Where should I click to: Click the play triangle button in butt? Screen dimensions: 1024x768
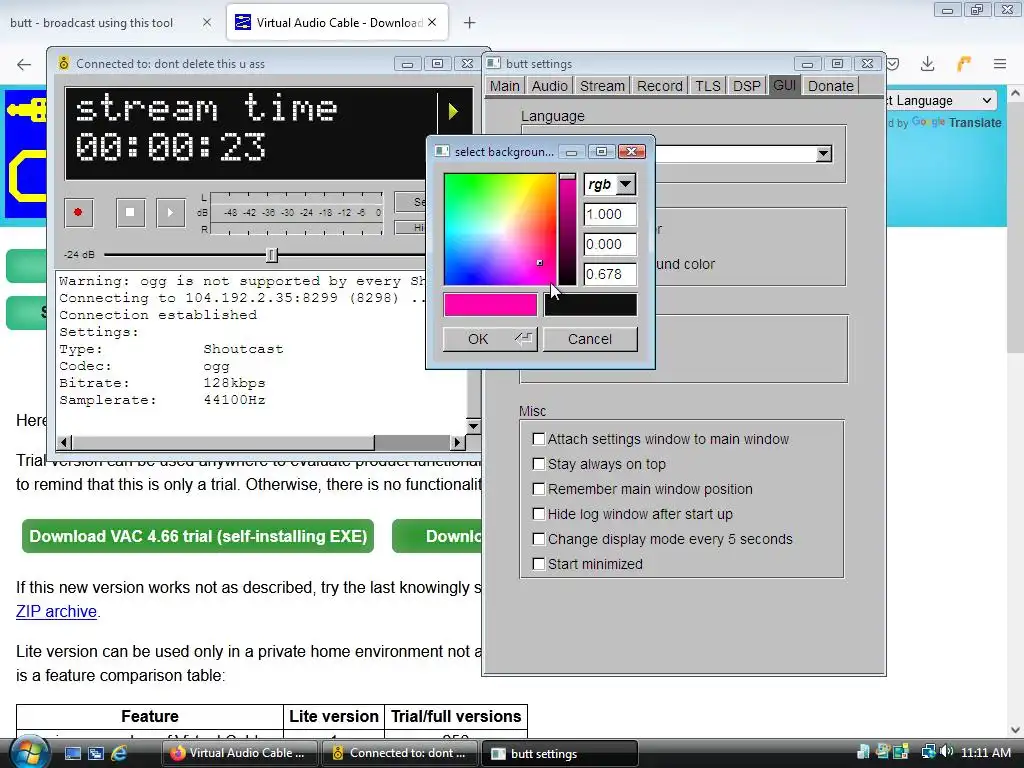tap(170, 212)
